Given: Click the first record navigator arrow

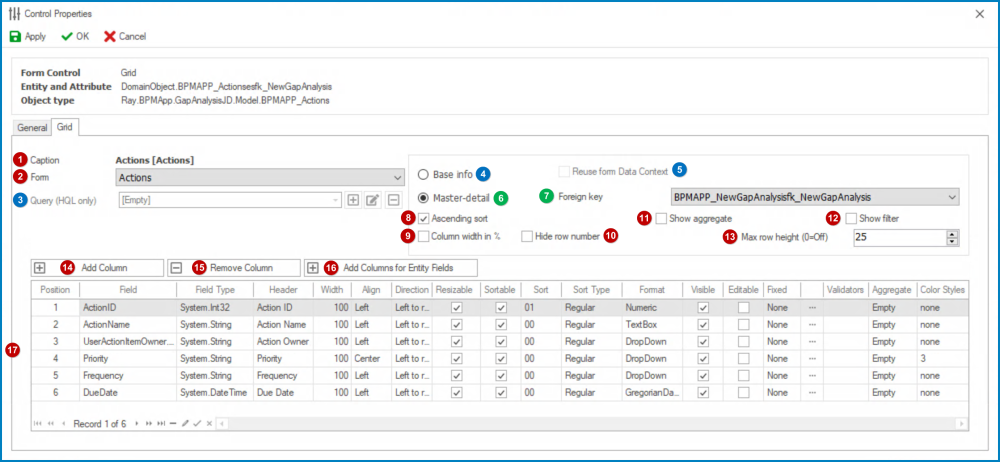Looking at the screenshot, I should (38, 424).
